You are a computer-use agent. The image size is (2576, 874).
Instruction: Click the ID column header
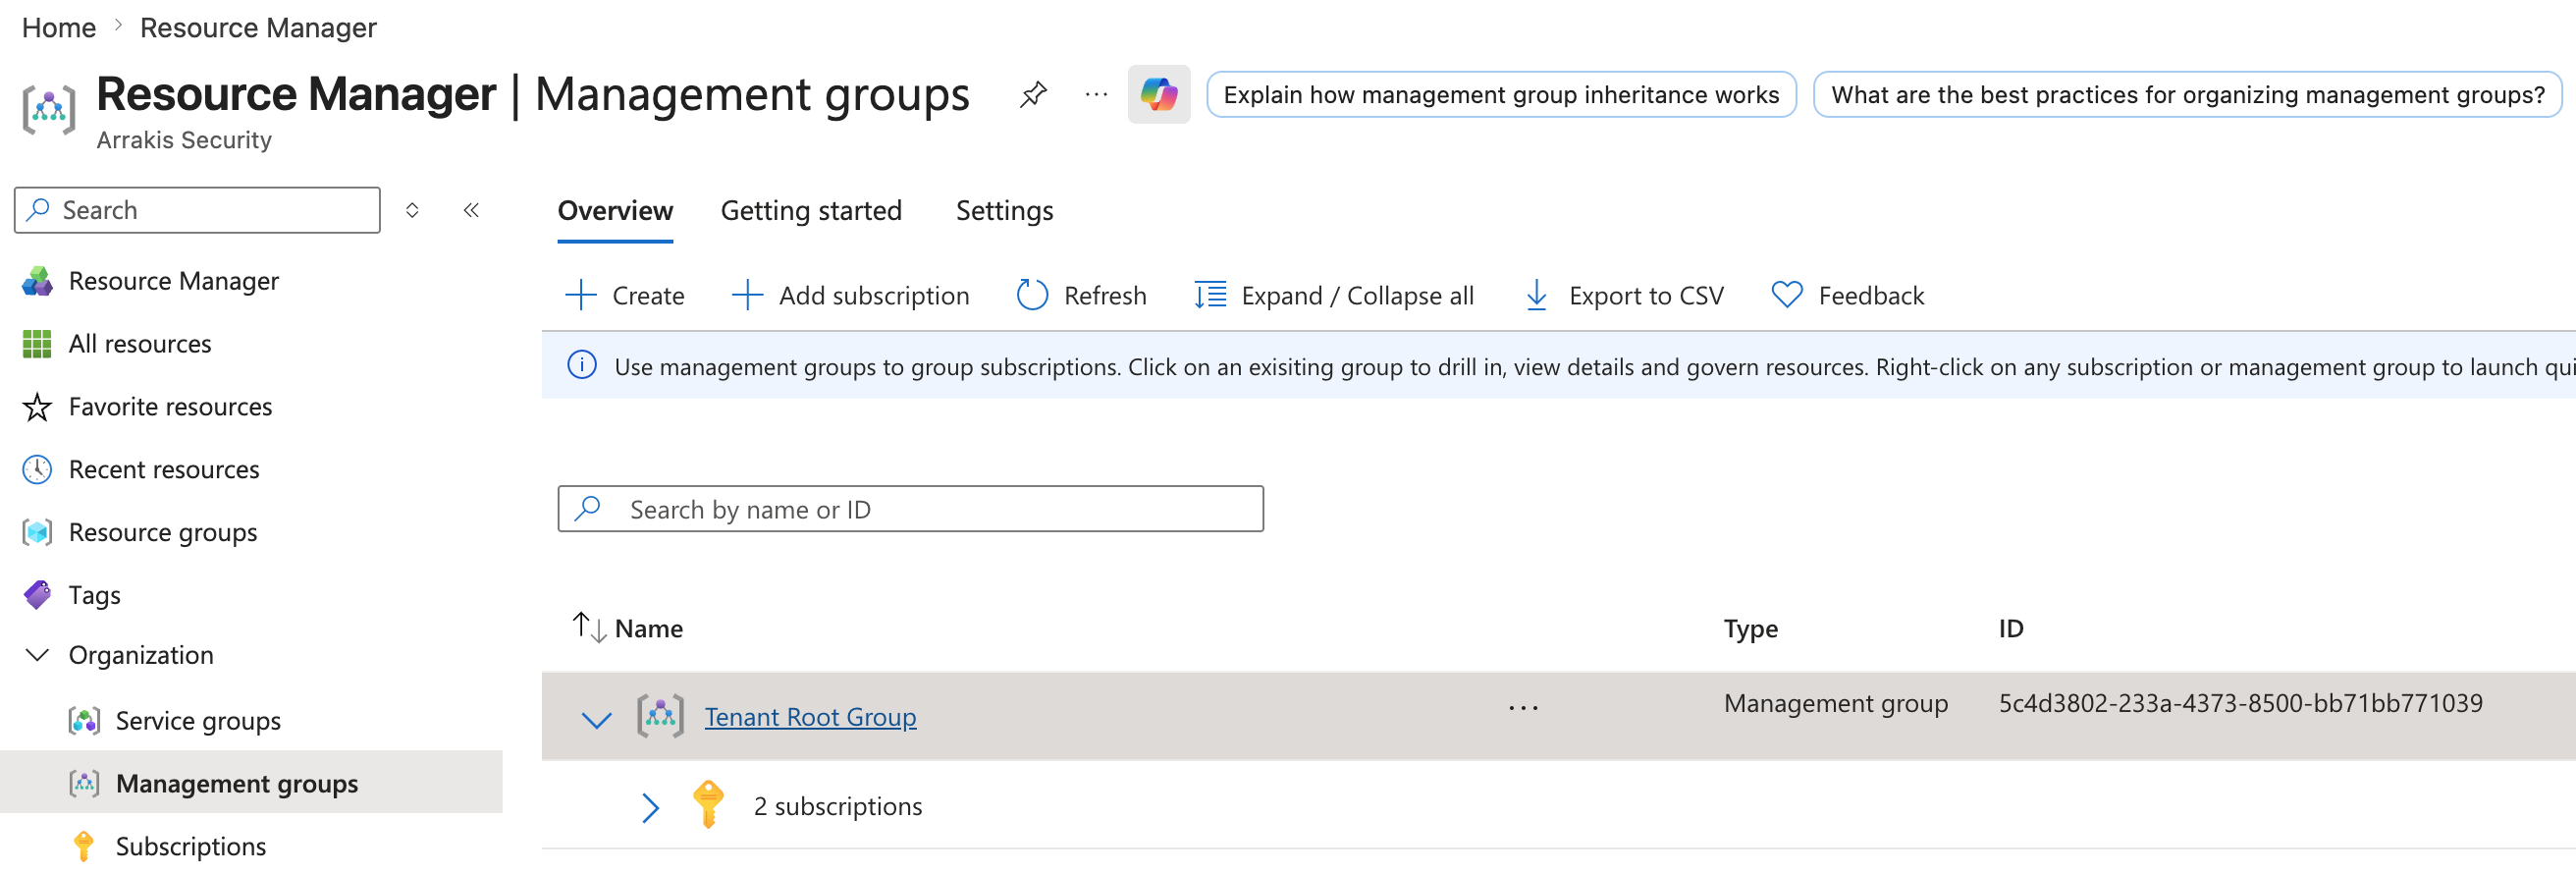tap(2011, 629)
